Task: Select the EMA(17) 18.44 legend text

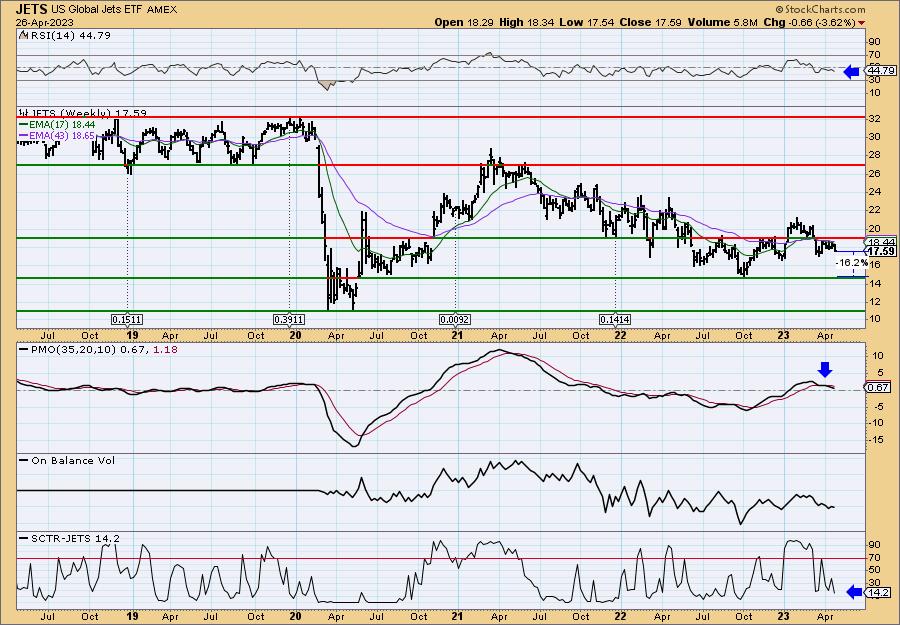Action: (x=62, y=125)
